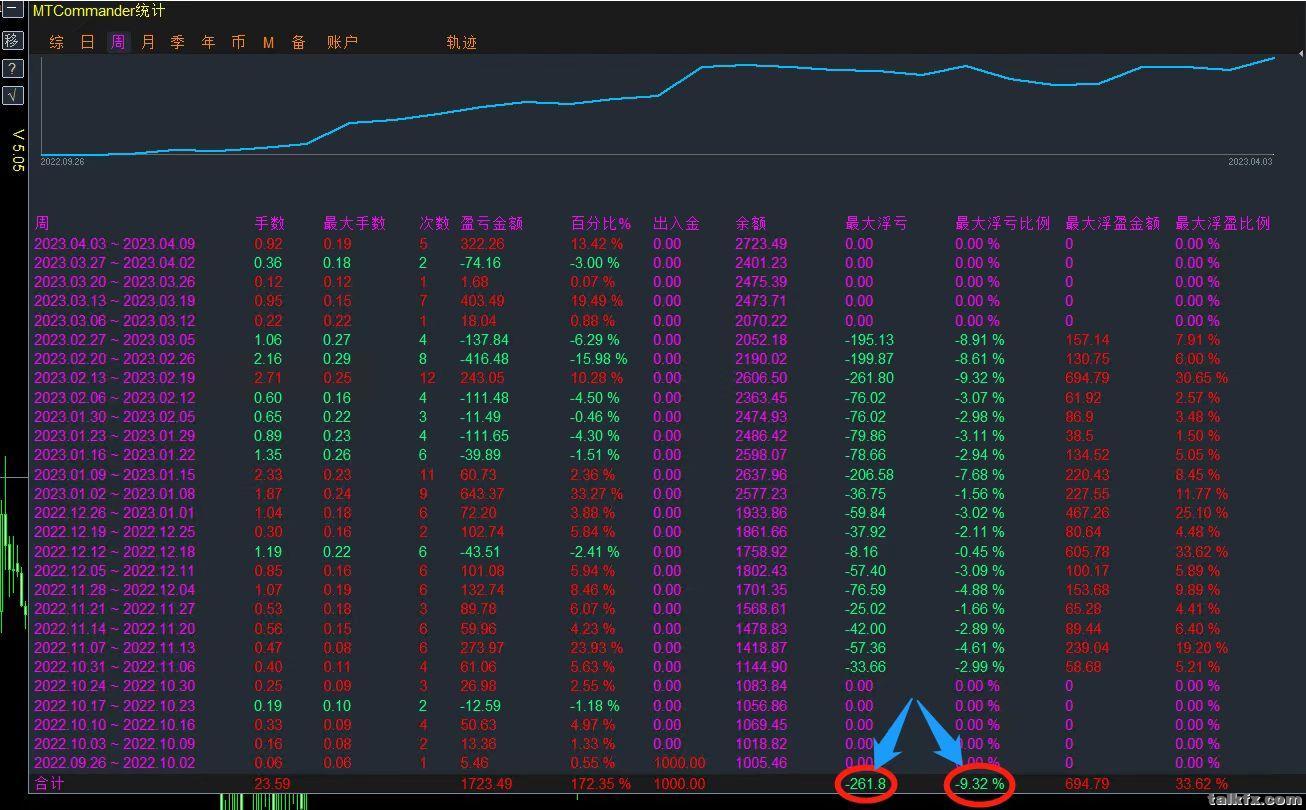The height and width of the screenshot is (810, 1306).
Task: Select week row 2023.04.03 ~ 2023.04.09
Action: click(115, 243)
